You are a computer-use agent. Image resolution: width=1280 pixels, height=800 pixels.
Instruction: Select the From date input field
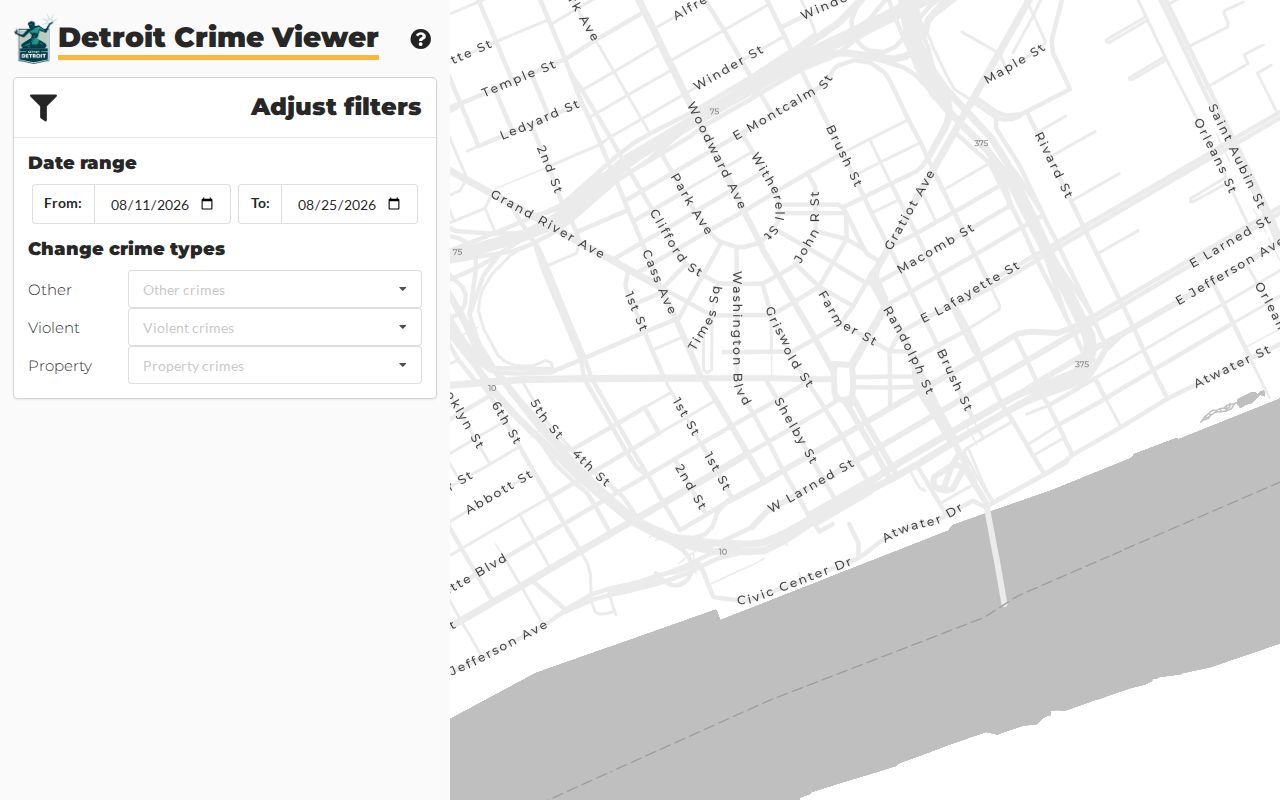(x=163, y=204)
